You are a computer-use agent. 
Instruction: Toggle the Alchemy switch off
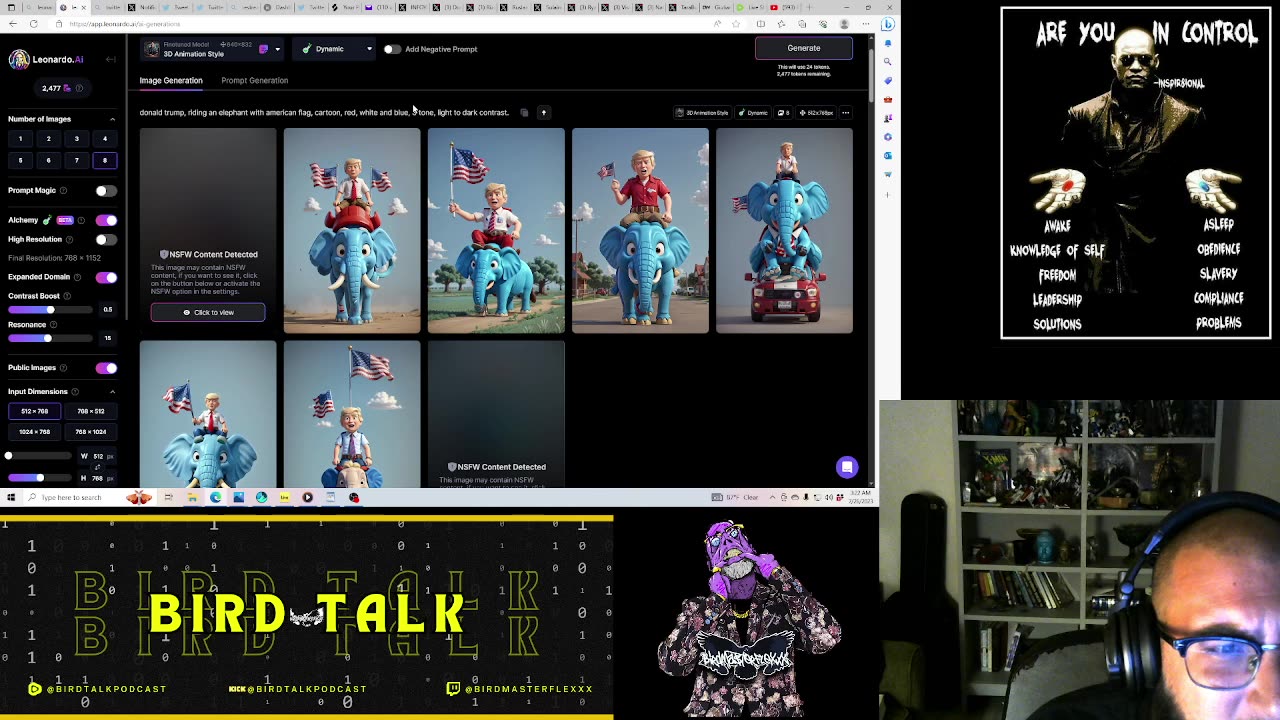click(x=106, y=220)
